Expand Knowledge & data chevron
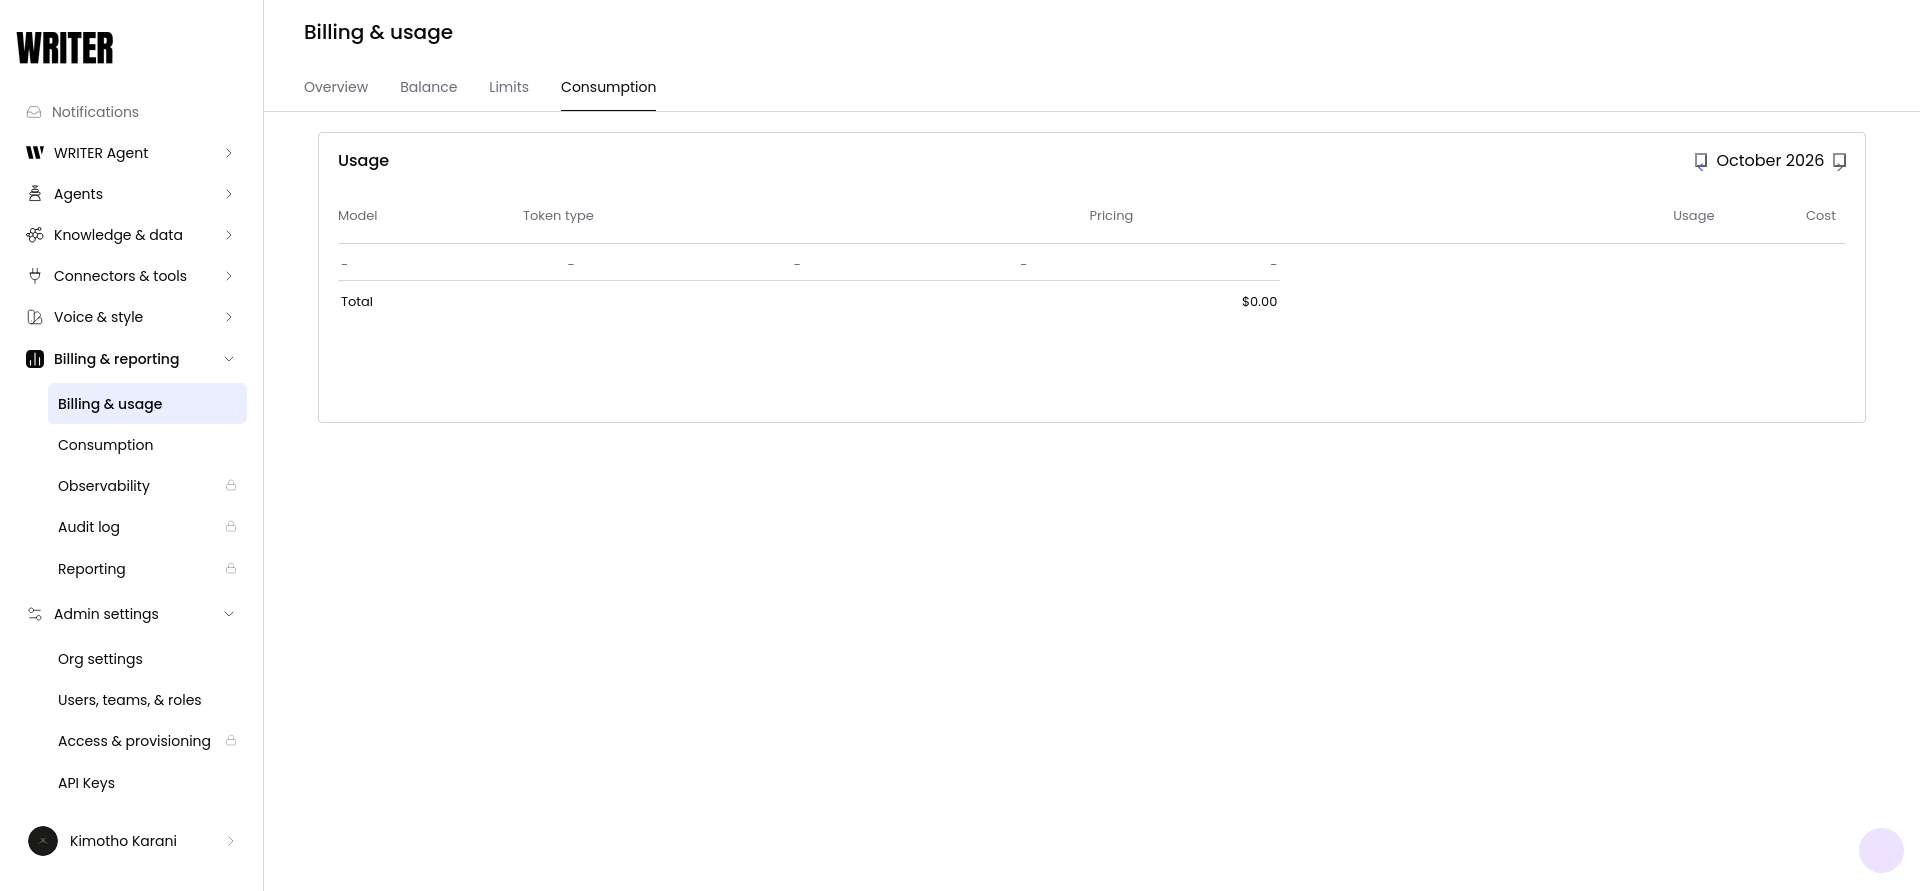Viewport: 1920px width, 891px height. coord(229,235)
